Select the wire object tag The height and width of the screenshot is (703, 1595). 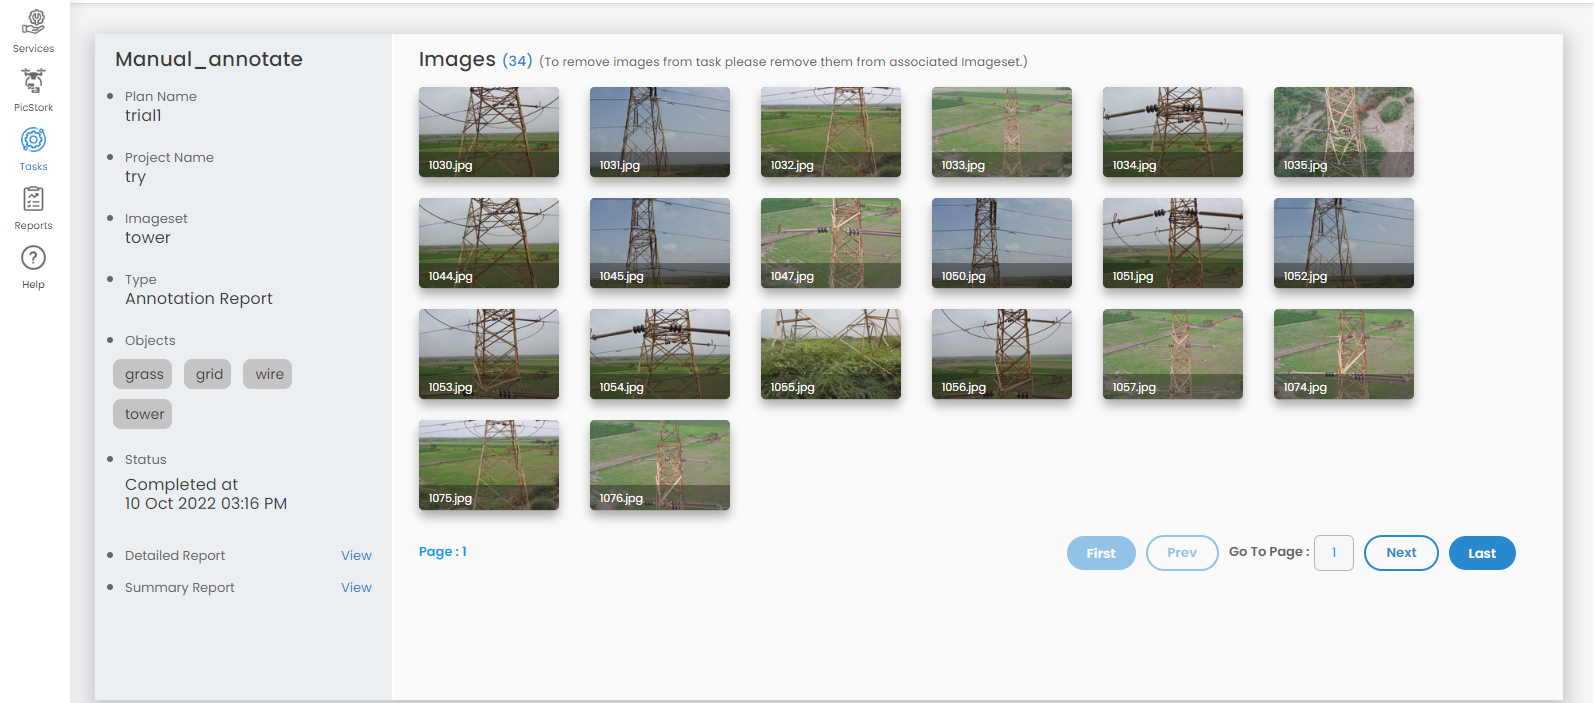coord(269,374)
